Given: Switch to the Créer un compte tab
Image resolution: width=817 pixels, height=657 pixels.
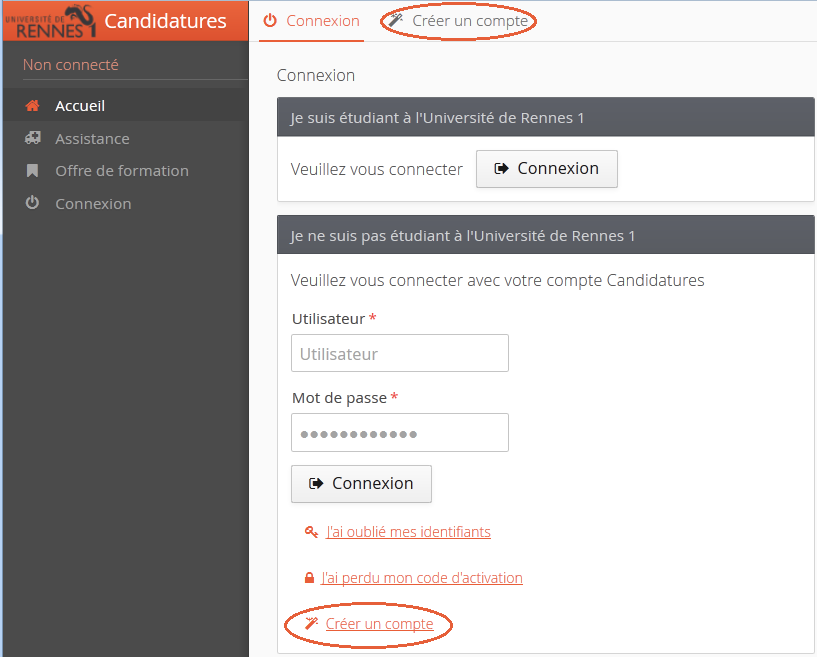Looking at the screenshot, I should (469, 21).
